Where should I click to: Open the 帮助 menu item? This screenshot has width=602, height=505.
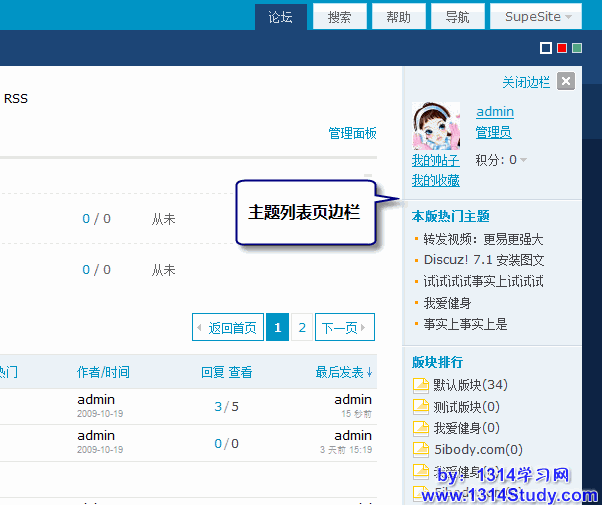398,17
